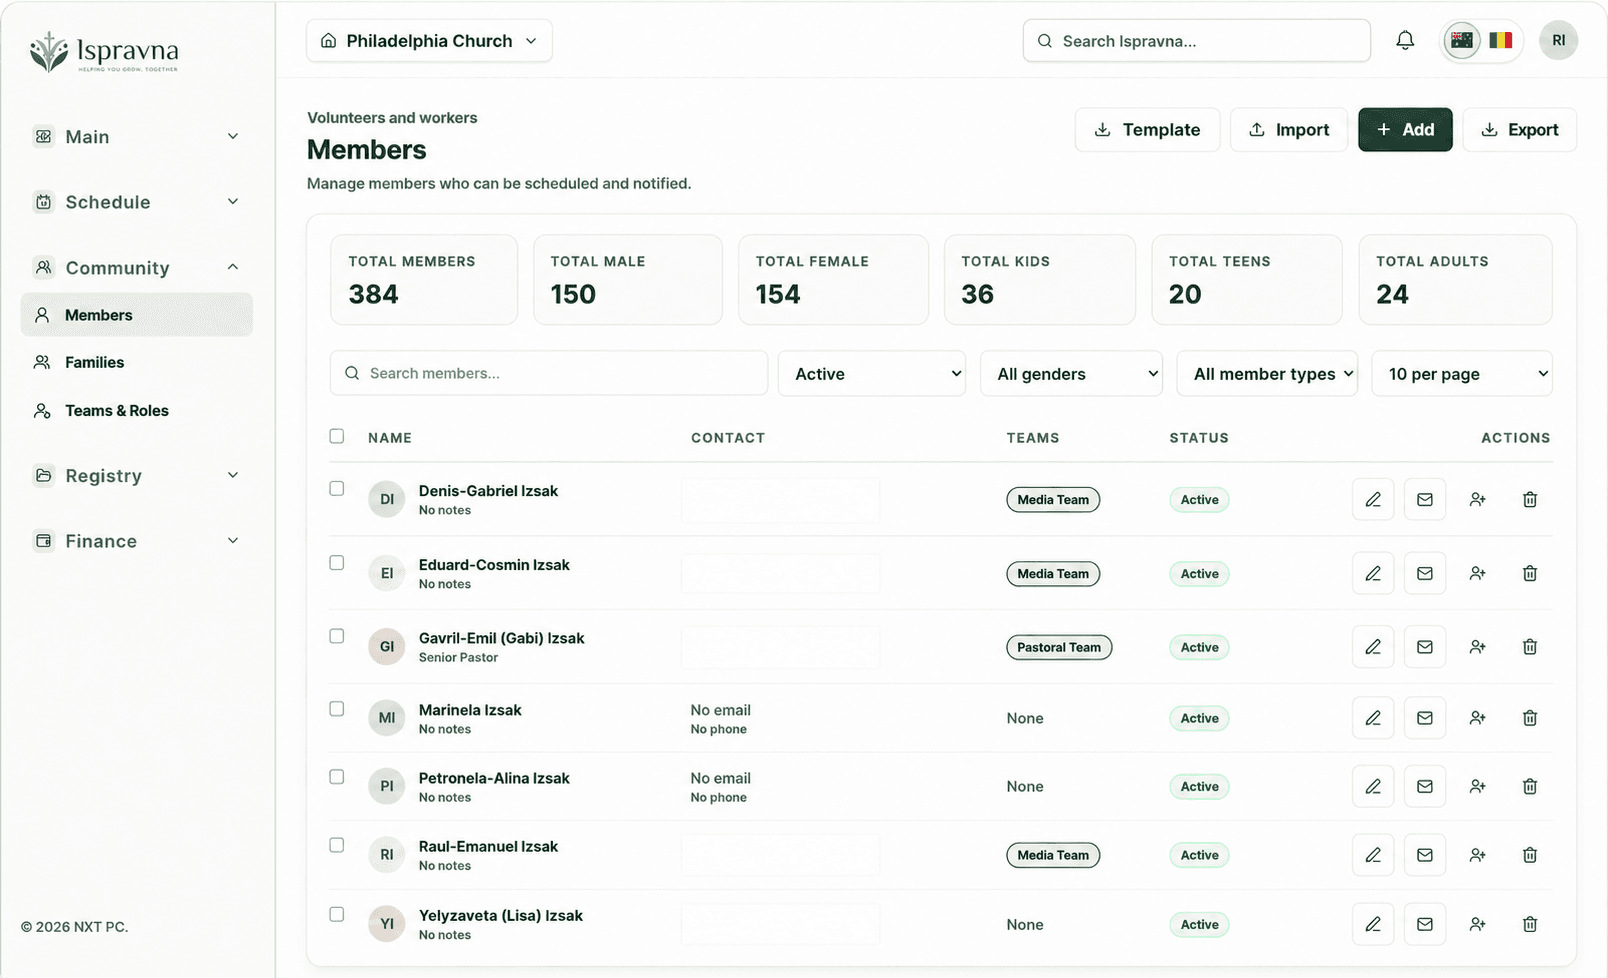Click the Total Kids stat card
The width and height of the screenshot is (1608, 978).
pos(1040,280)
